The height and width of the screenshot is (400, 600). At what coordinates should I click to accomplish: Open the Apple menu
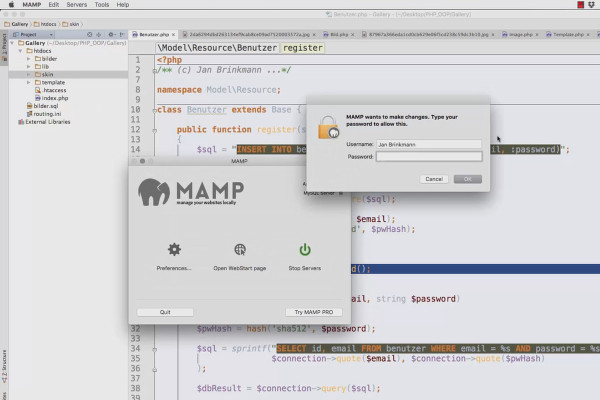(11, 5)
